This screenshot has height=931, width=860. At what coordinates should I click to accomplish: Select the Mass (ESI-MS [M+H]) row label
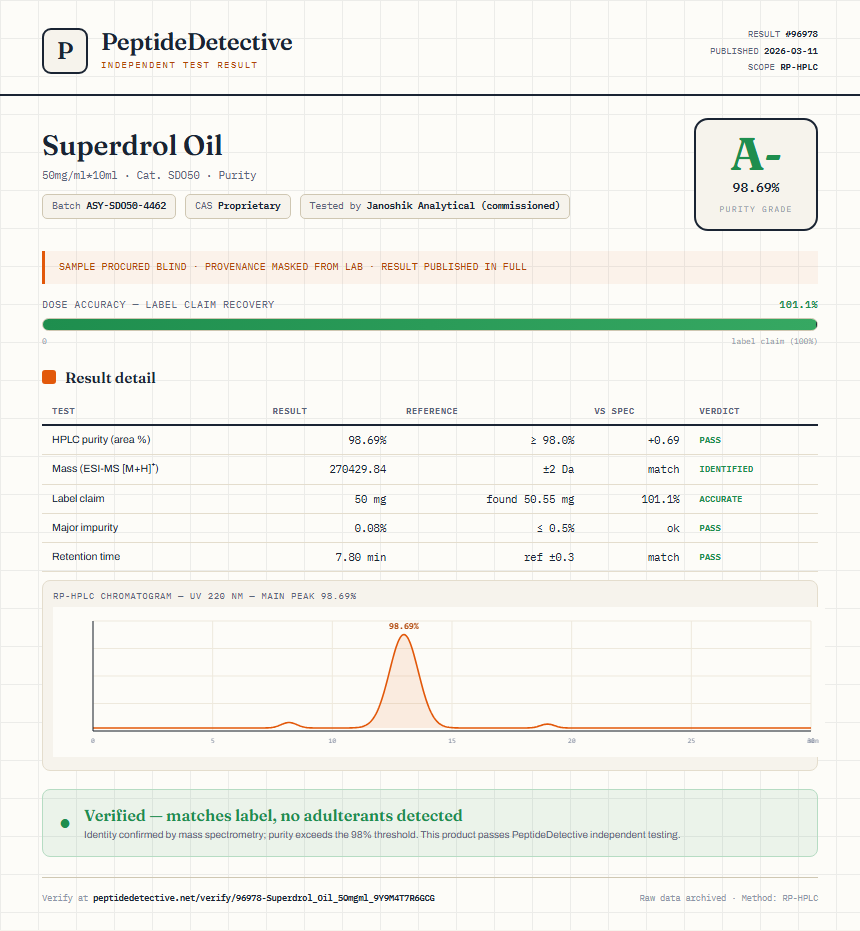(x=105, y=468)
